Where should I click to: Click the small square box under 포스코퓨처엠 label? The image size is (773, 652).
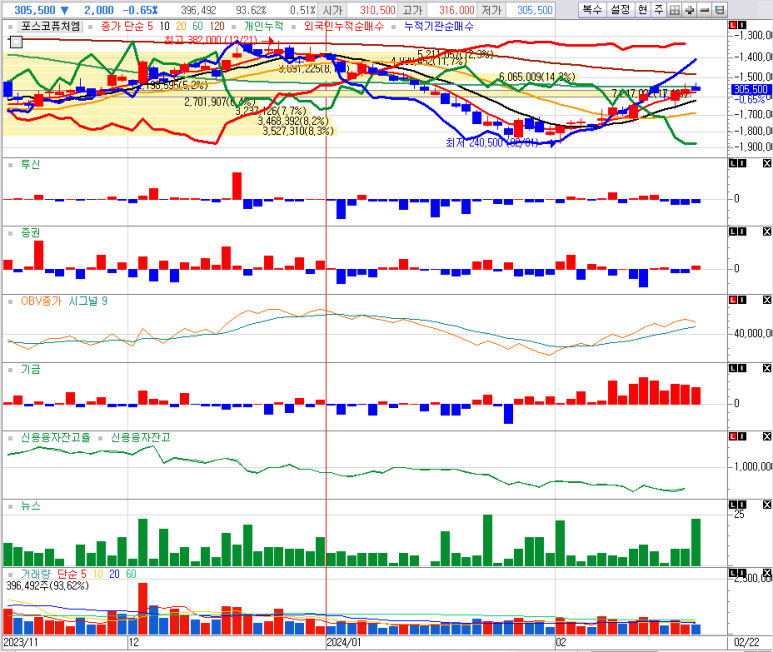(16, 42)
